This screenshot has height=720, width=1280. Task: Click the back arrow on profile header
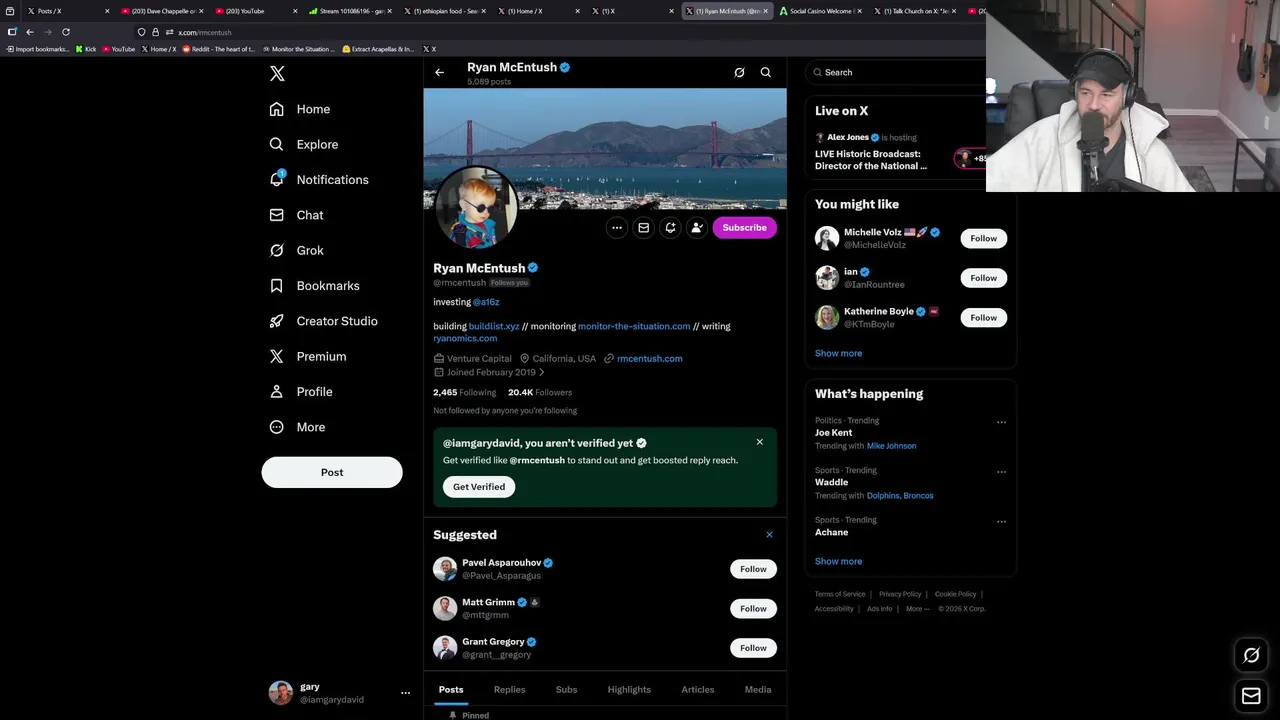tap(439, 72)
